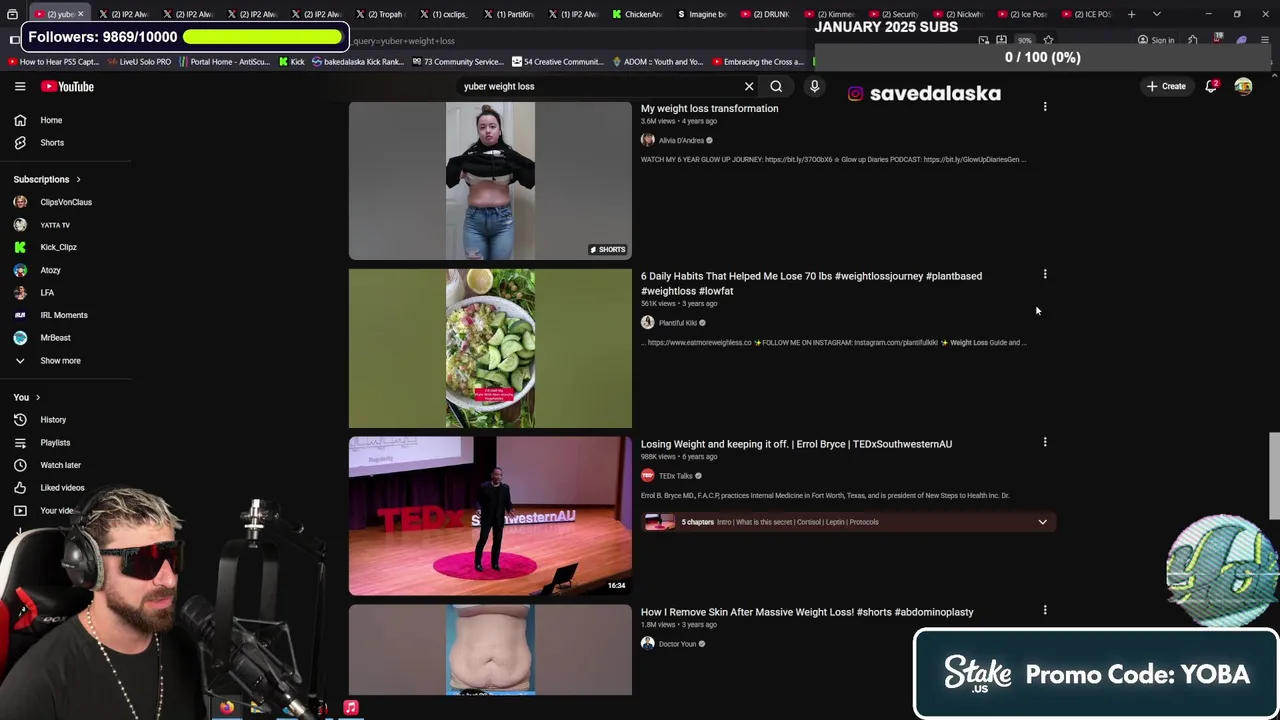Open ClipsVonClaus subscription channel

[65, 202]
